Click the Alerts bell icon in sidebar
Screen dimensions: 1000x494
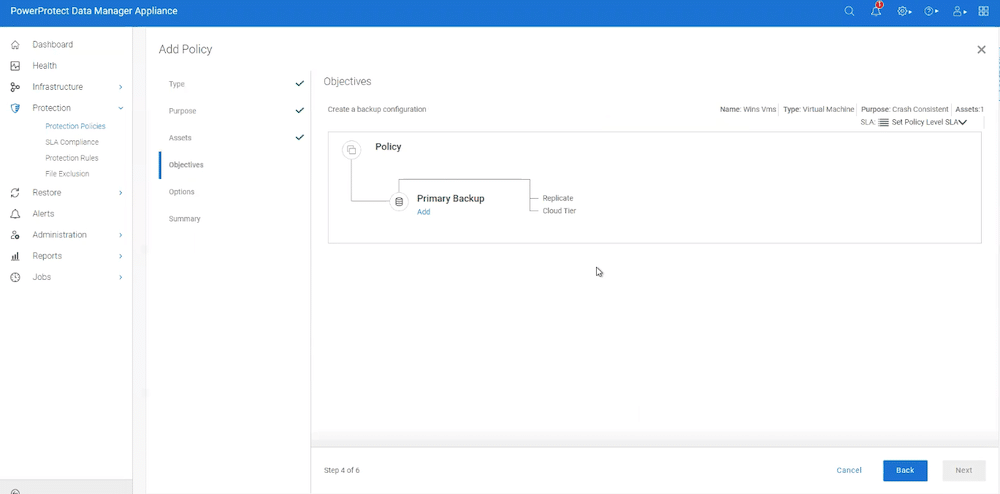[15, 214]
